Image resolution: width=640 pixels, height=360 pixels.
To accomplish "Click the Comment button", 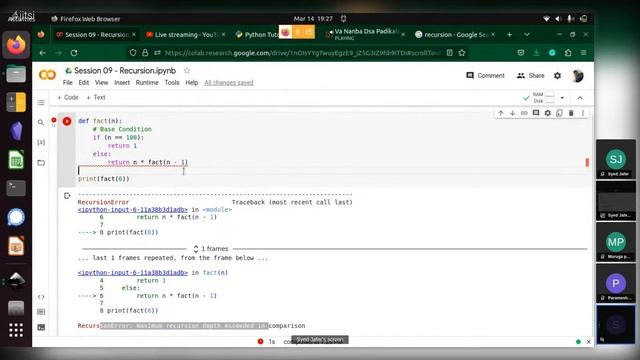I will (485, 76).
